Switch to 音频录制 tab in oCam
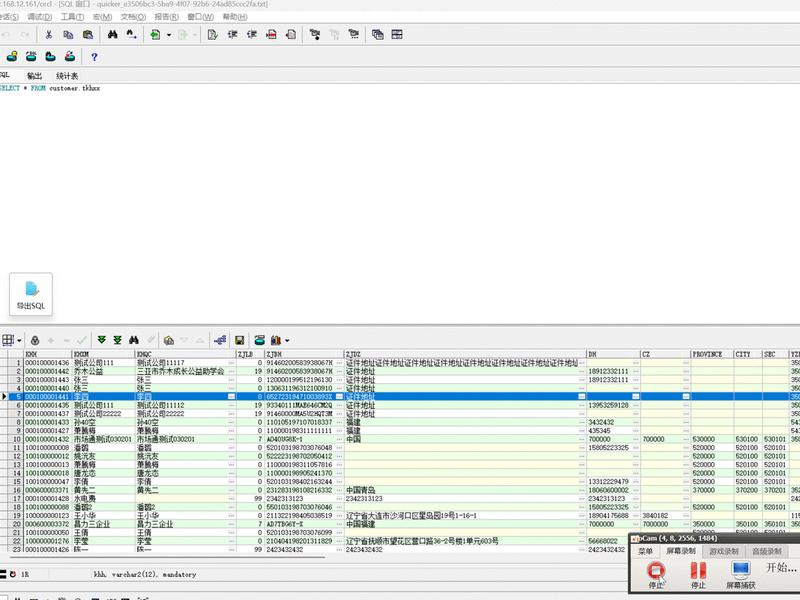 tap(766, 552)
